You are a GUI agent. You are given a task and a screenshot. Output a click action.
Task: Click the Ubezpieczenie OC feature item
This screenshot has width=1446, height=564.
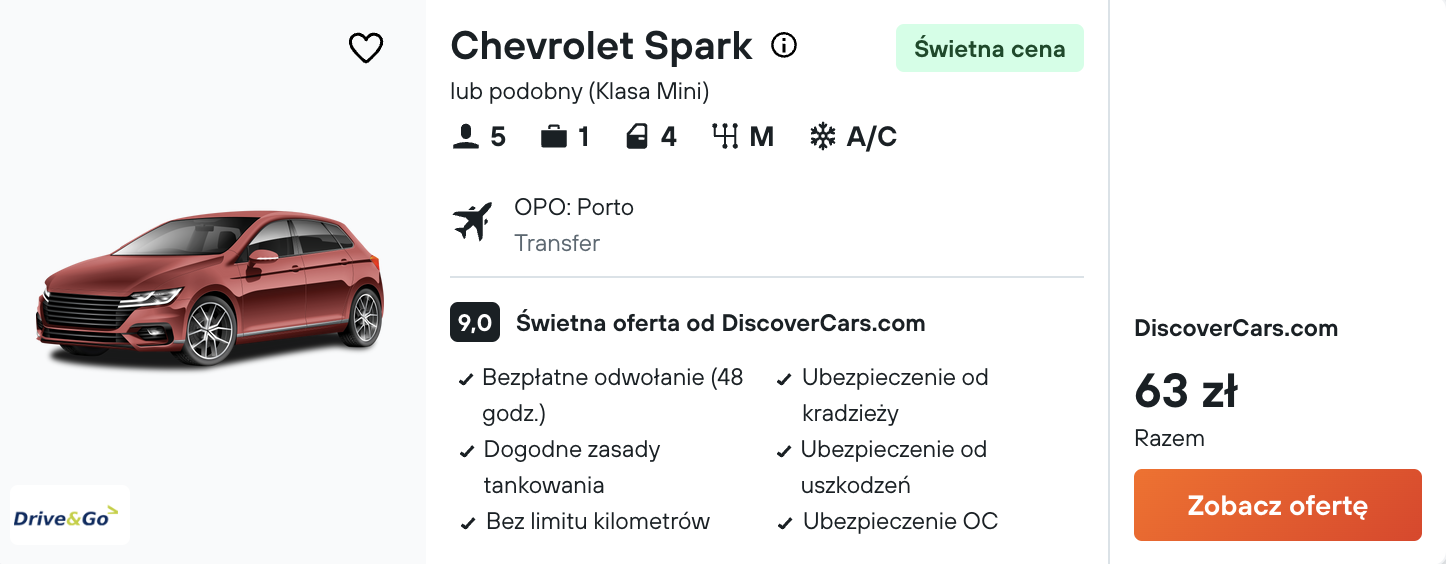click(x=888, y=521)
